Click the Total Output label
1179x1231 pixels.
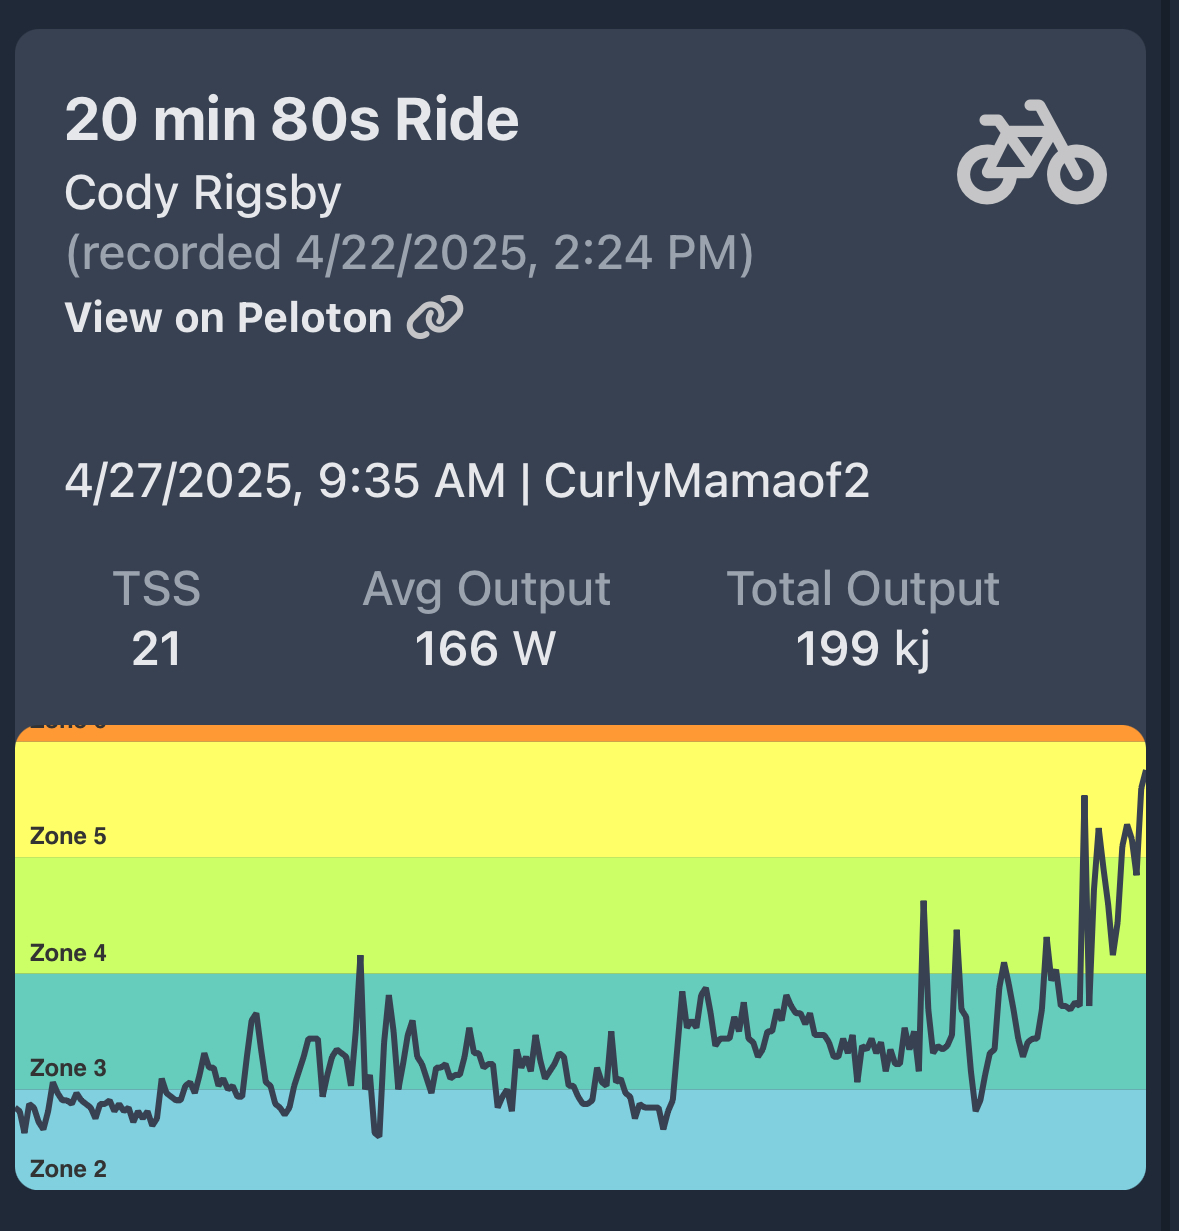coord(862,589)
